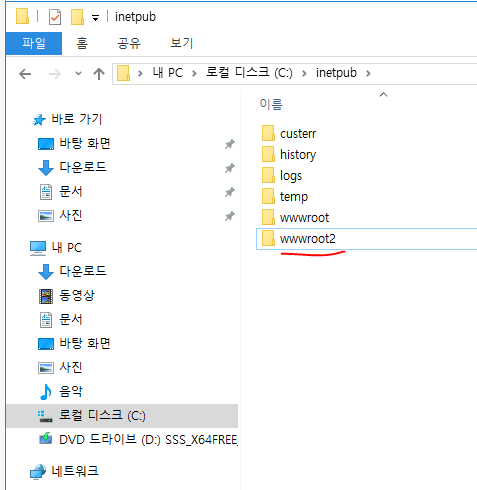Select the custerr folder
The height and width of the screenshot is (490, 477).
tap(298, 134)
